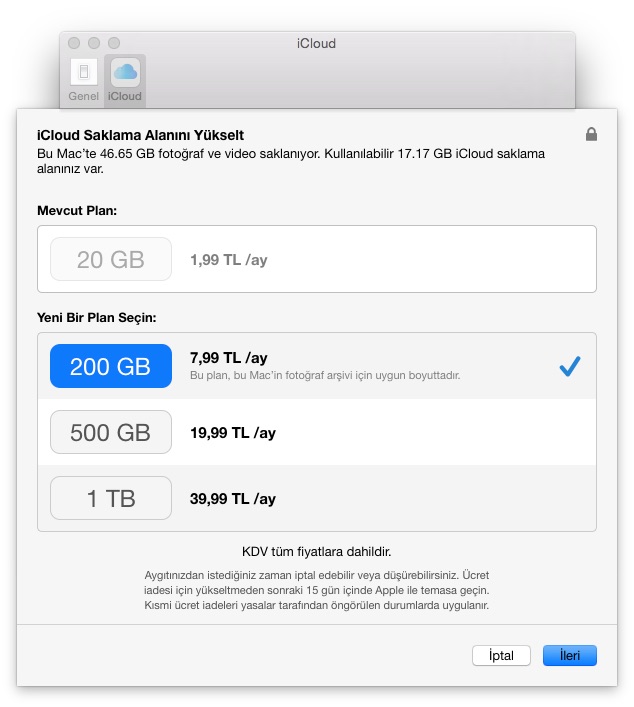Click the greyed 20 GB current plan badge

pos(110,260)
